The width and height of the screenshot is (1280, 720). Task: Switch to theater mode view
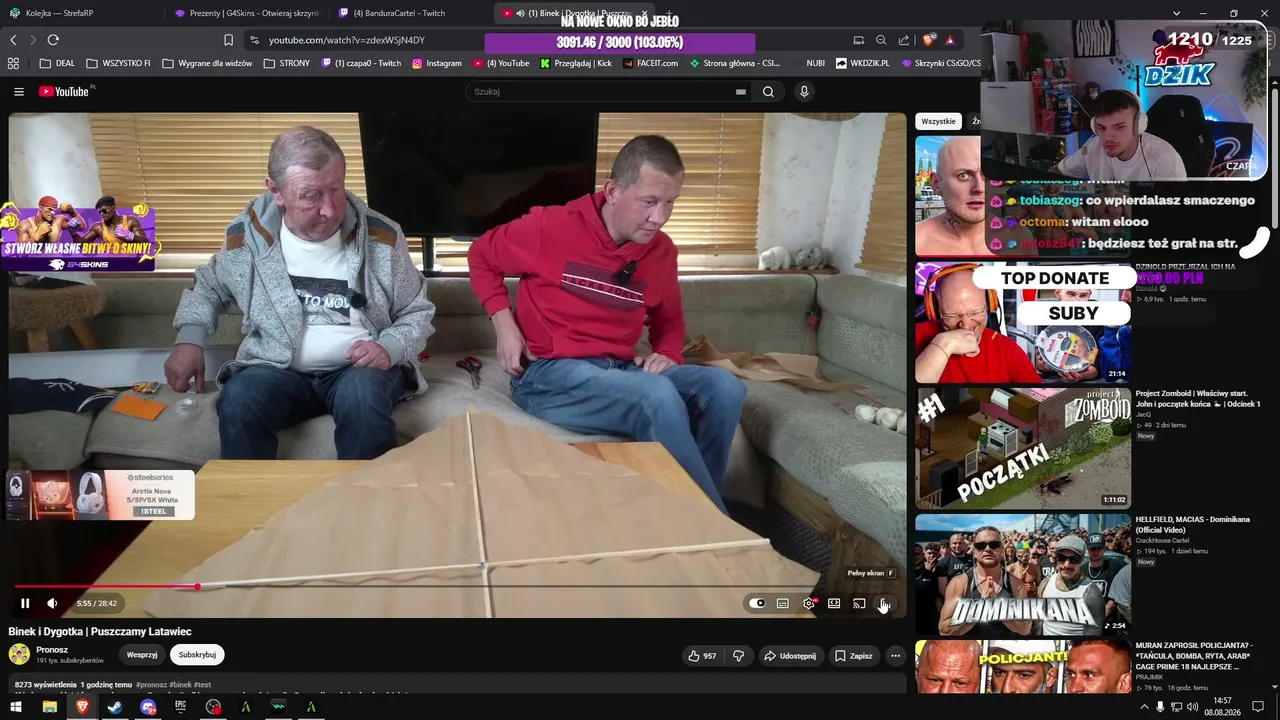point(834,603)
